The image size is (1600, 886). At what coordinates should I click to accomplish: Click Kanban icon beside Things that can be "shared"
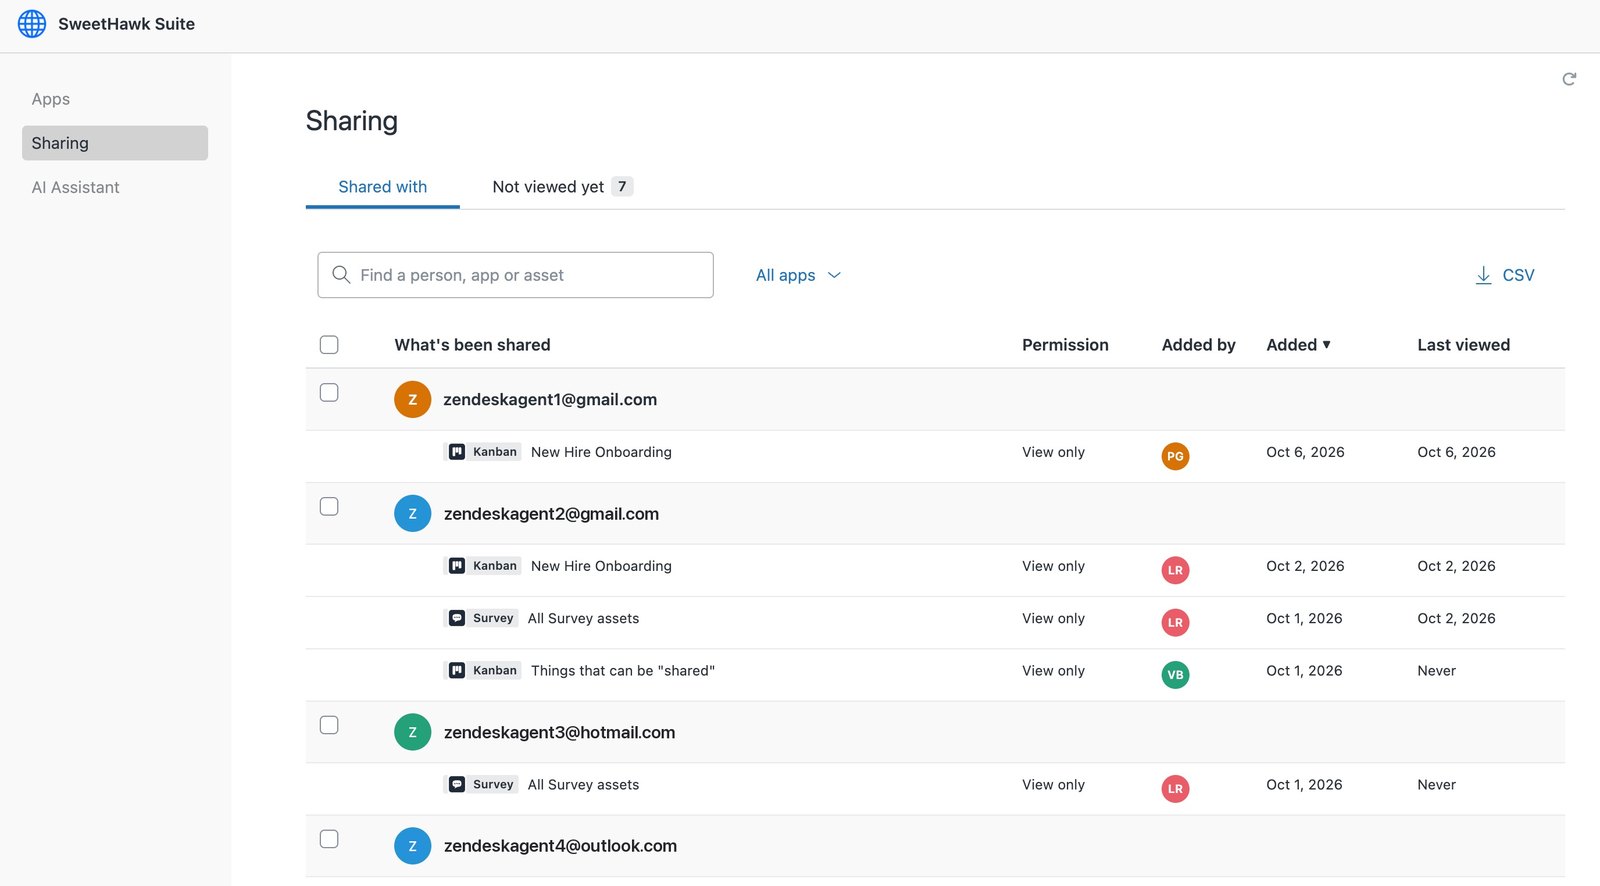pyautogui.click(x=457, y=671)
